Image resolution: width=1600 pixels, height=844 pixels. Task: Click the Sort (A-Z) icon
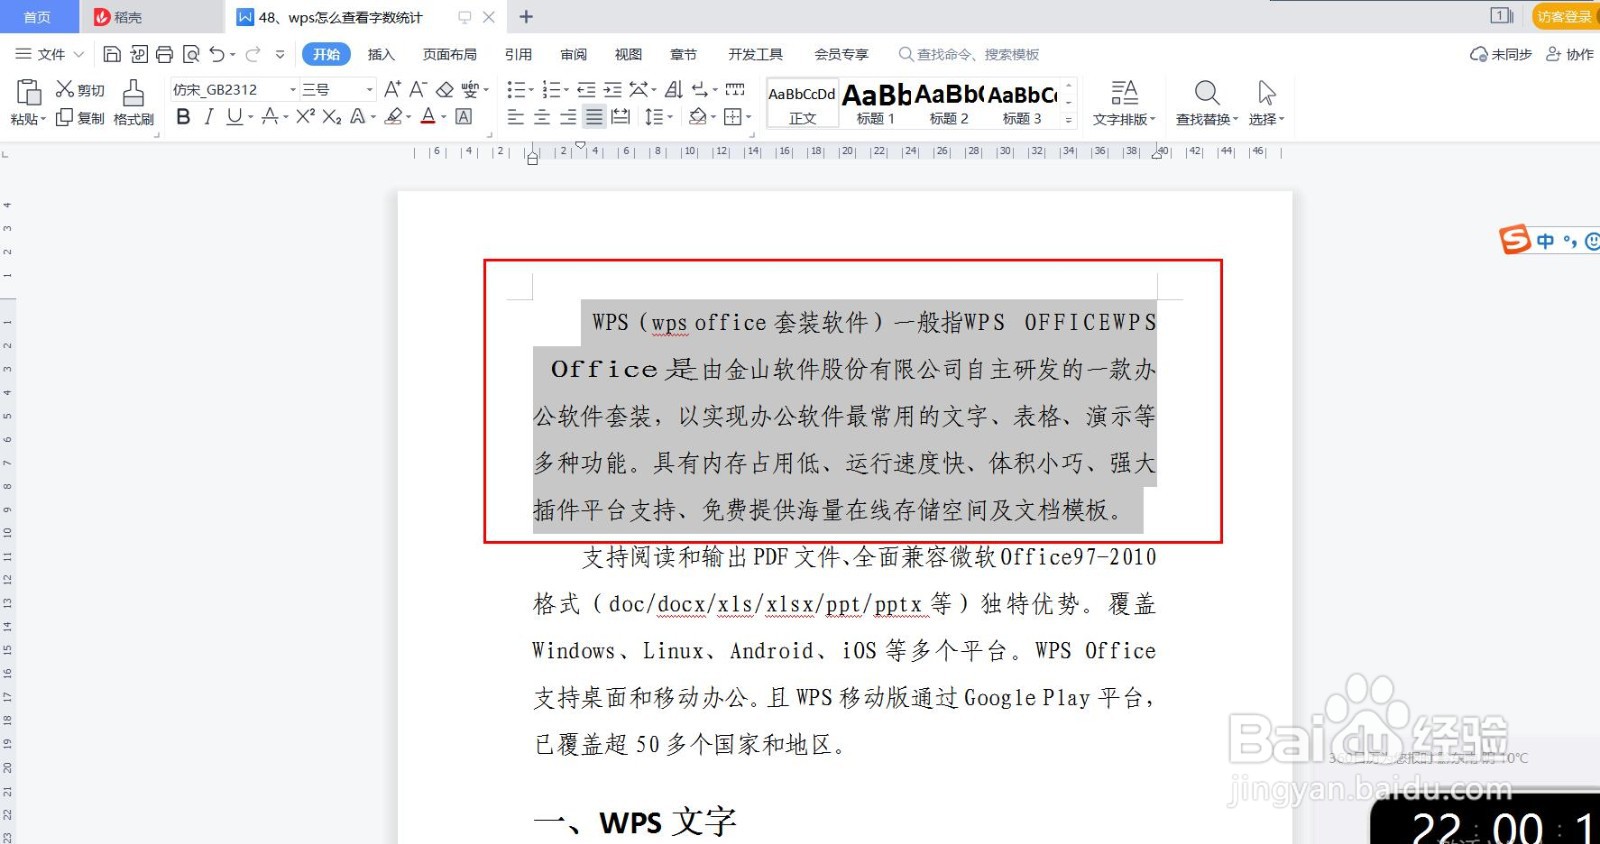674,89
